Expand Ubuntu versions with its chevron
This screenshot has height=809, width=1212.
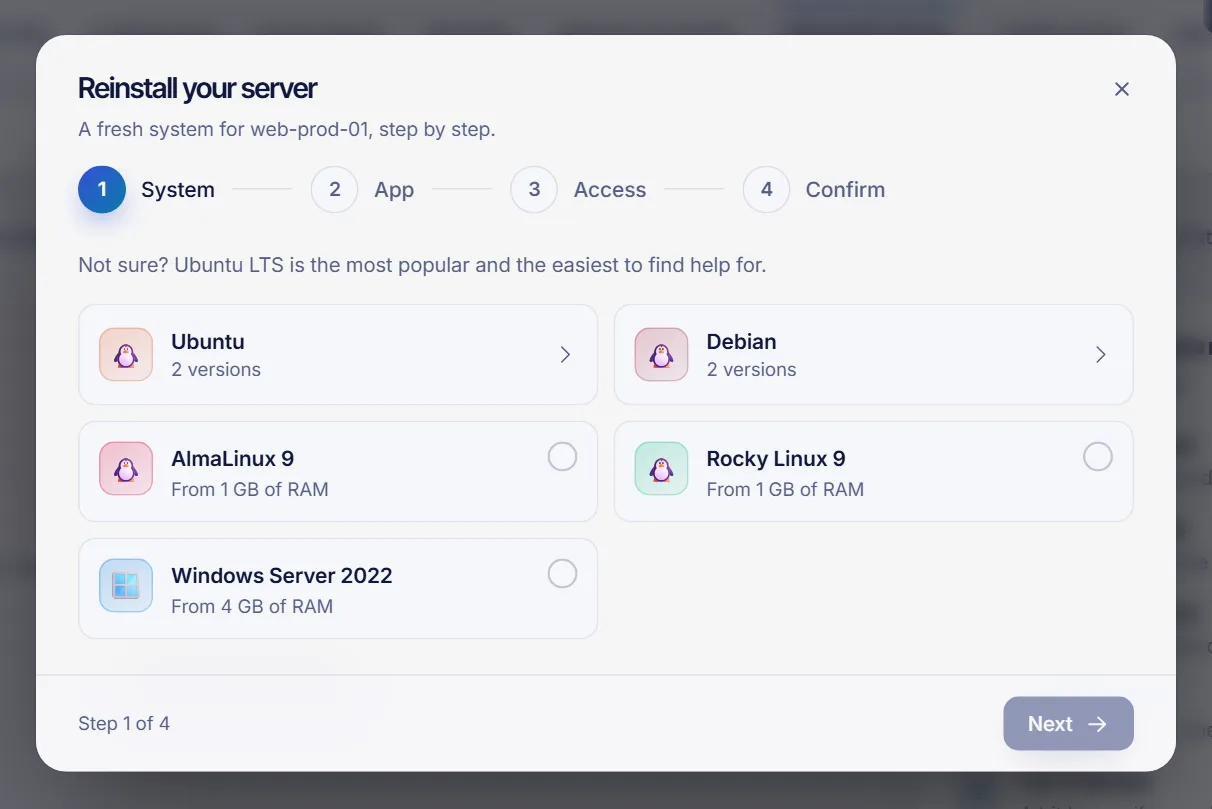565,354
